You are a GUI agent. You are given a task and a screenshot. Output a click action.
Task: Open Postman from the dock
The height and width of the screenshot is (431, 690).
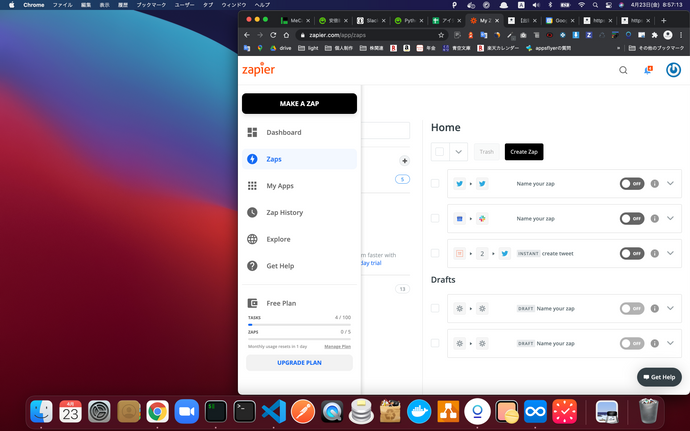click(x=303, y=412)
